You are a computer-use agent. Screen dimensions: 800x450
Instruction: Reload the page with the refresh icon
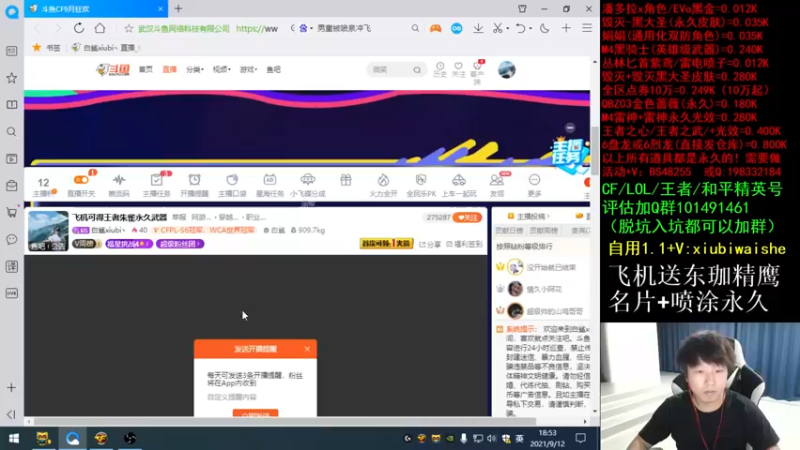coord(79,28)
